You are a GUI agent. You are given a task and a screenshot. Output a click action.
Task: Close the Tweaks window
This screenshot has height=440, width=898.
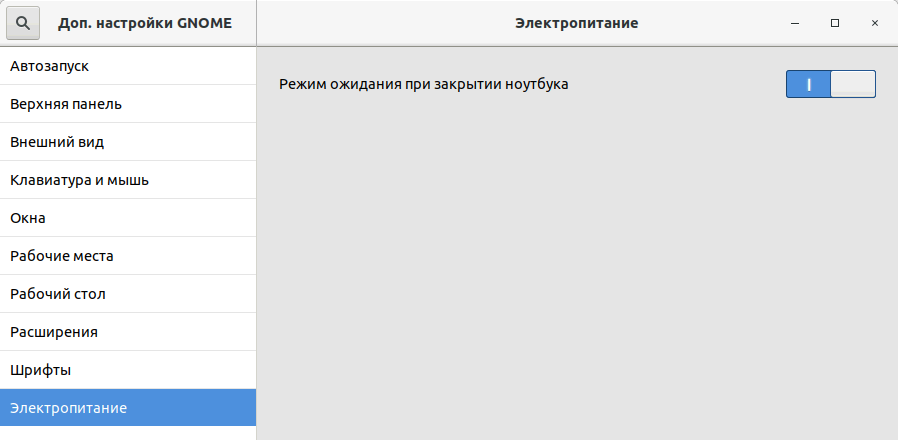click(x=875, y=23)
